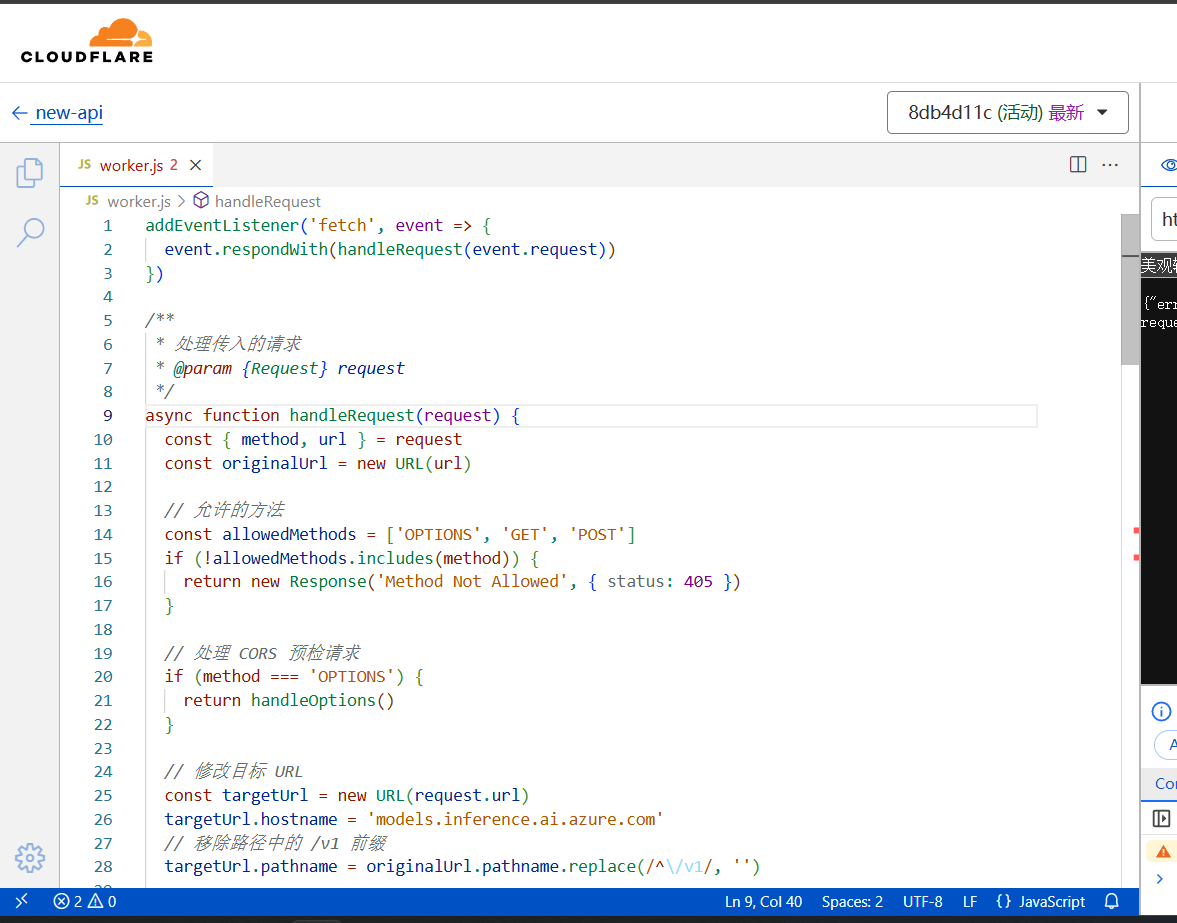Open the editor more actions ellipsis
The image size is (1177, 923).
[x=1110, y=164]
